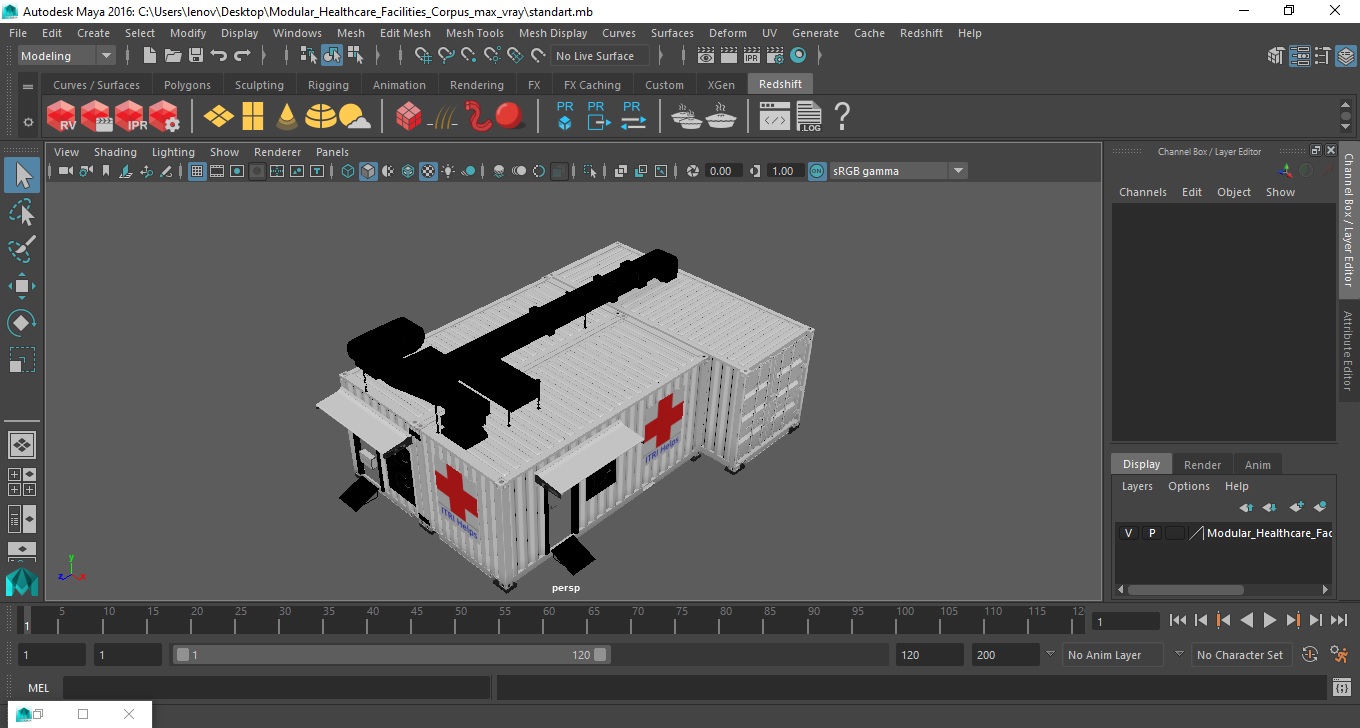
Task: Click the playback end time field 120
Action: tap(929, 655)
